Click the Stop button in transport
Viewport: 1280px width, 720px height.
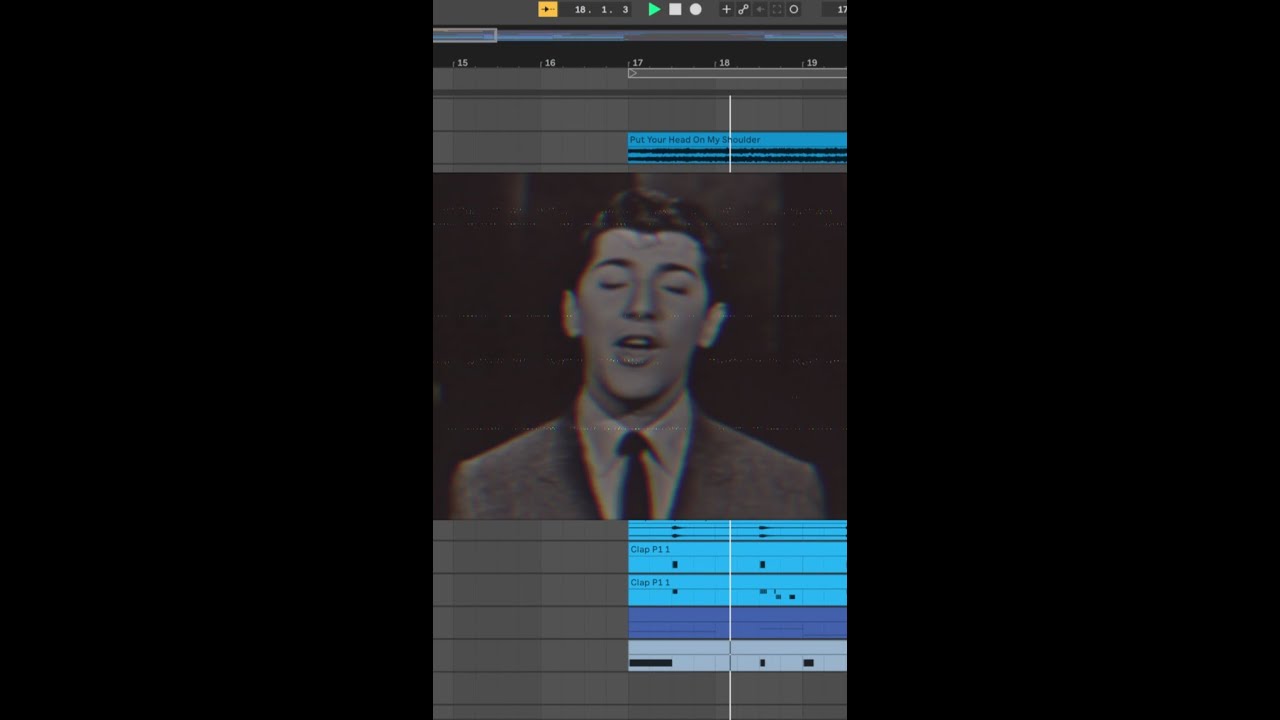(x=675, y=9)
